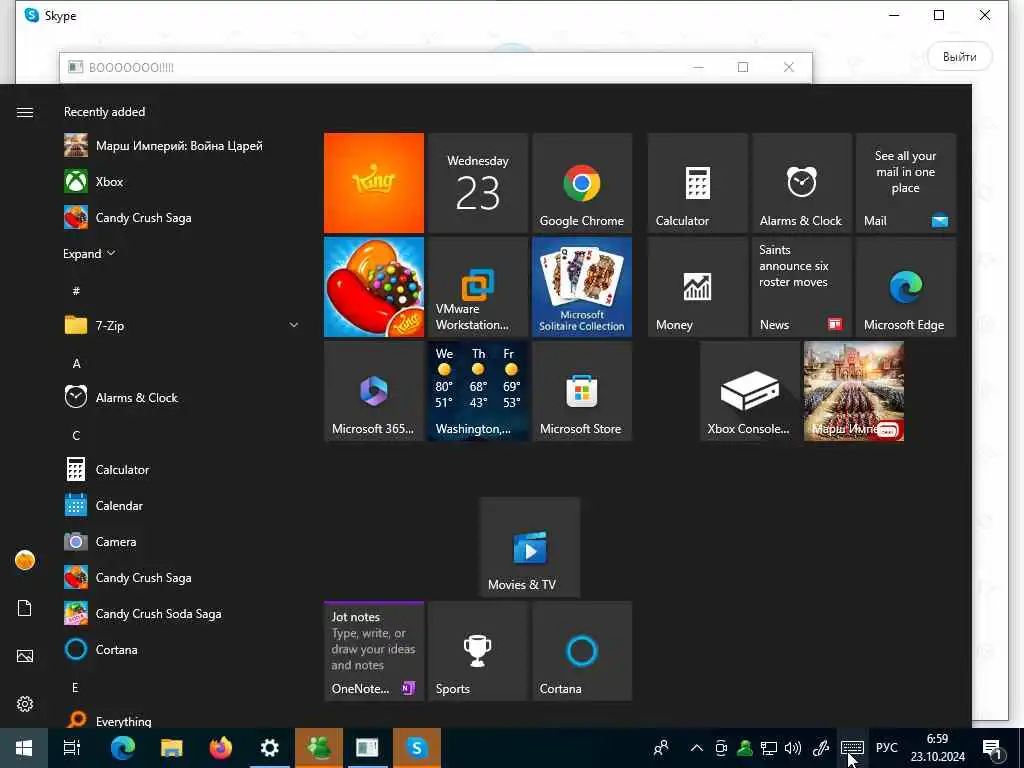Open Microsoft Store tile
Viewport: 1024px width, 768px height.
point(582,391)
